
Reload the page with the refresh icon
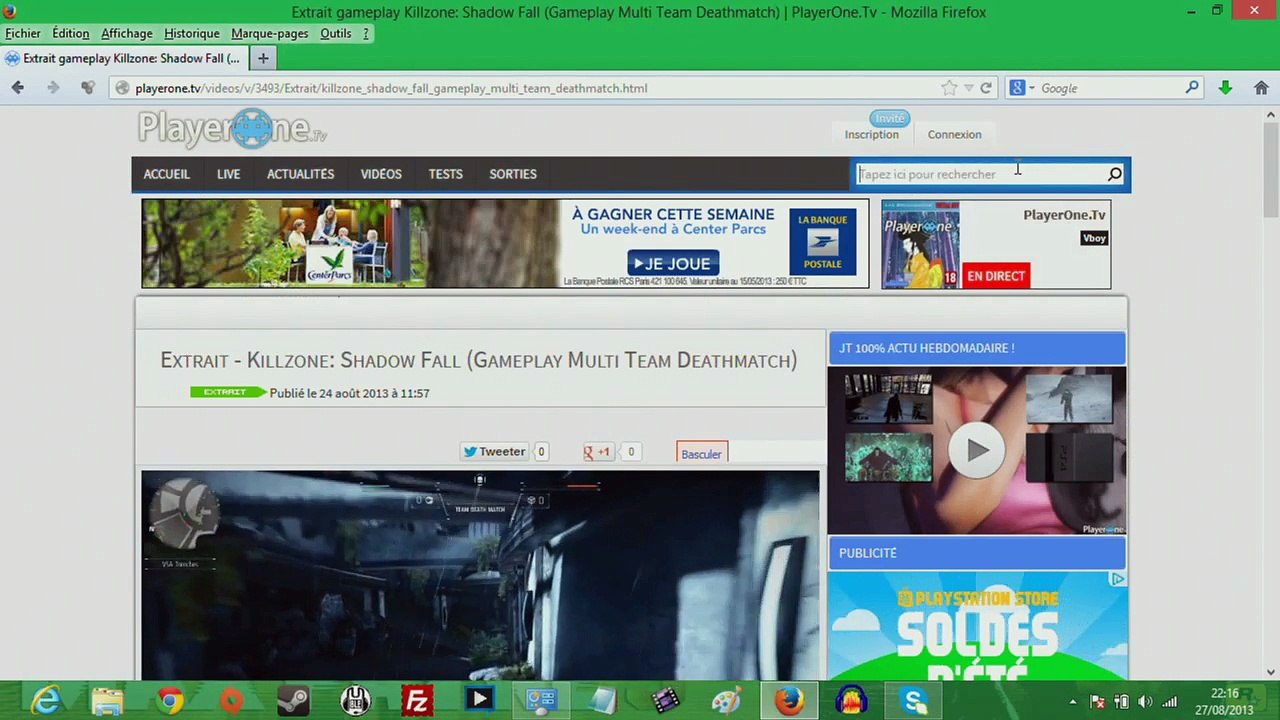986,88
